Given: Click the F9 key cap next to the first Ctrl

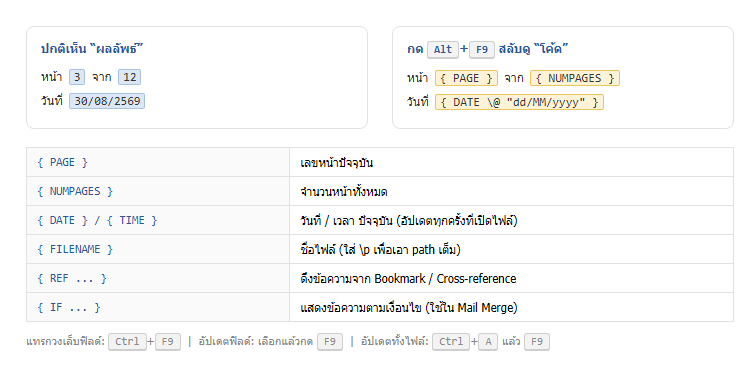Looking at the screenshot, I should click(x=168, y=342).
